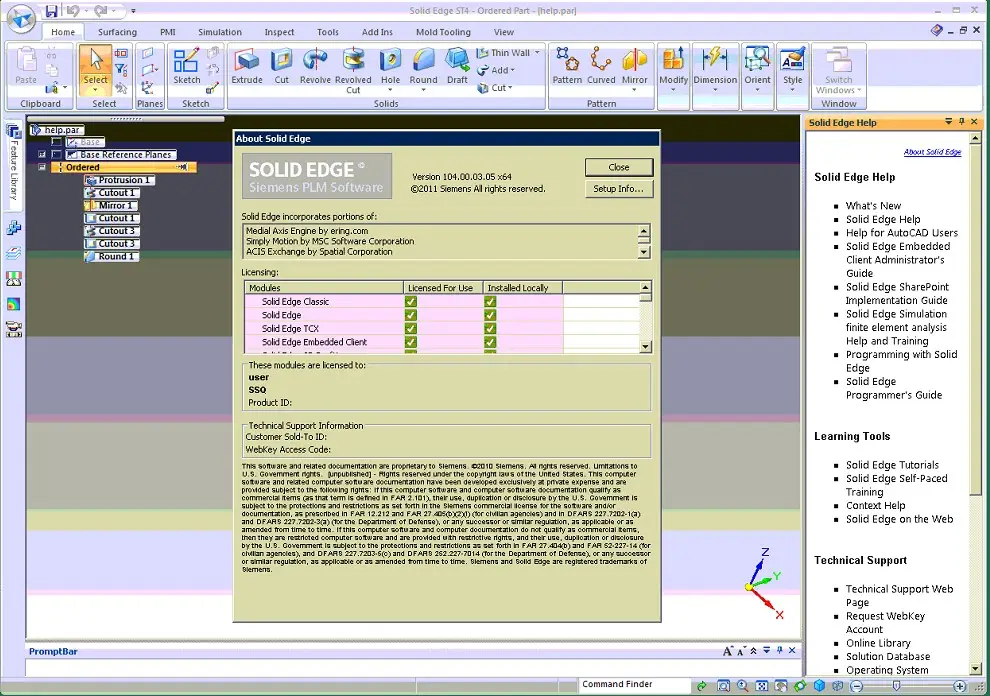Click Close in About Solid Edge dialog
The image size is (990, 696).
click(619, 167)
